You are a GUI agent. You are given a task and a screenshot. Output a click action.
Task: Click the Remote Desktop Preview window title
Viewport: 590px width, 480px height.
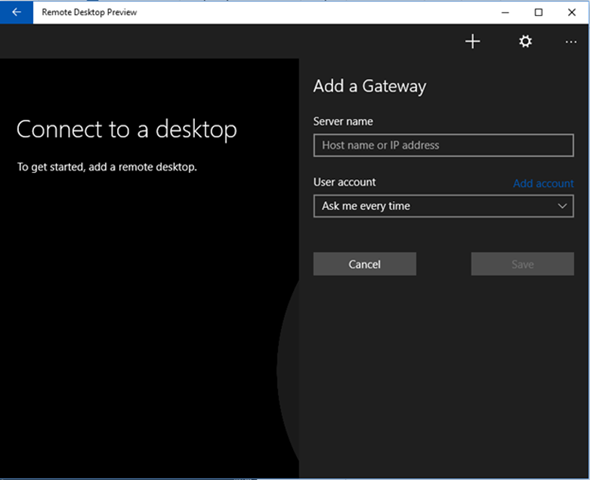[x=89, y=12]
